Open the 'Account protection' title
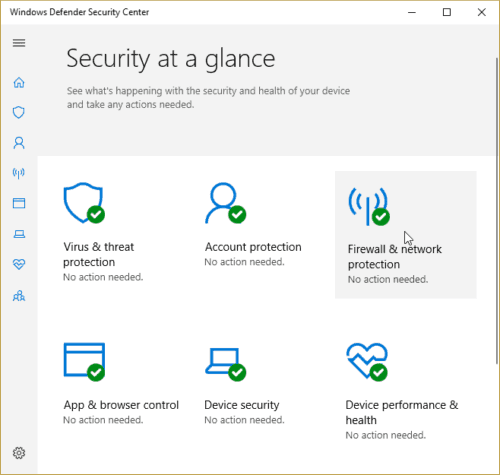Screen dimensions: 500x475 tap(253, 247)
